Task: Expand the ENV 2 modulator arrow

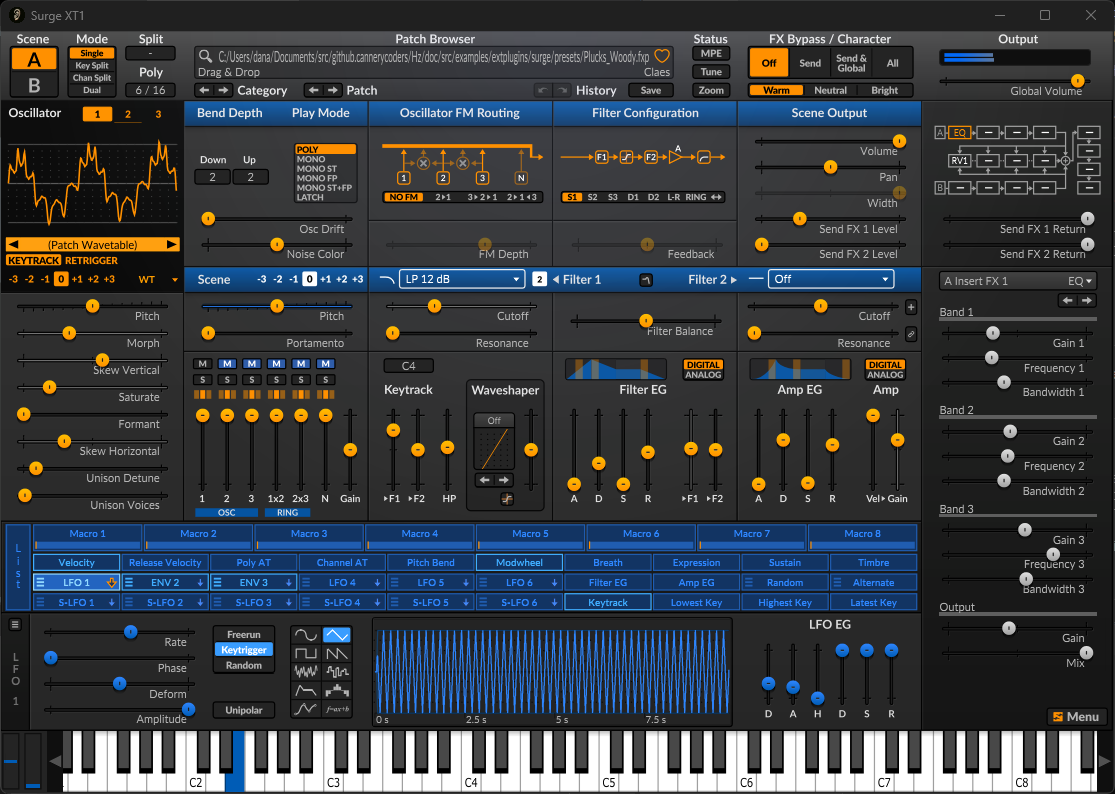Action: 201,583
